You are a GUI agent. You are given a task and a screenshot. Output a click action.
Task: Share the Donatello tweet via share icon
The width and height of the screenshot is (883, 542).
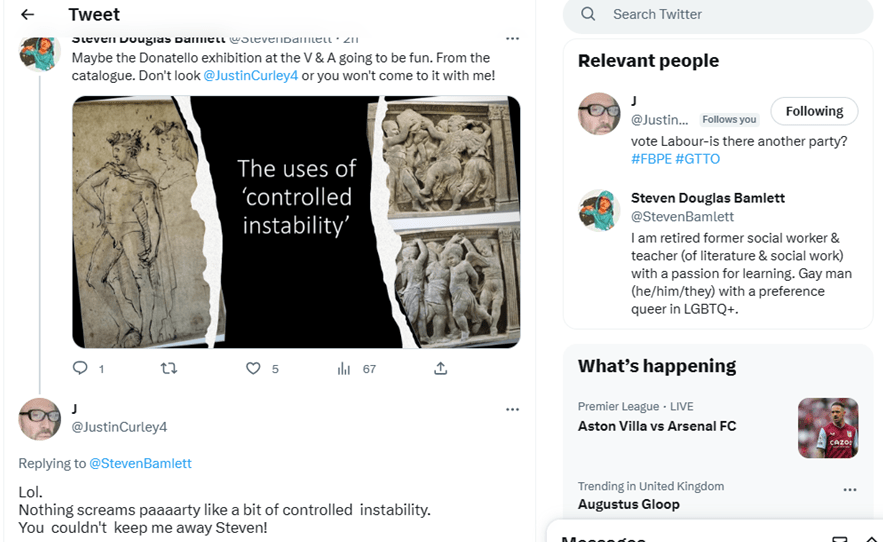pos(440,368)
